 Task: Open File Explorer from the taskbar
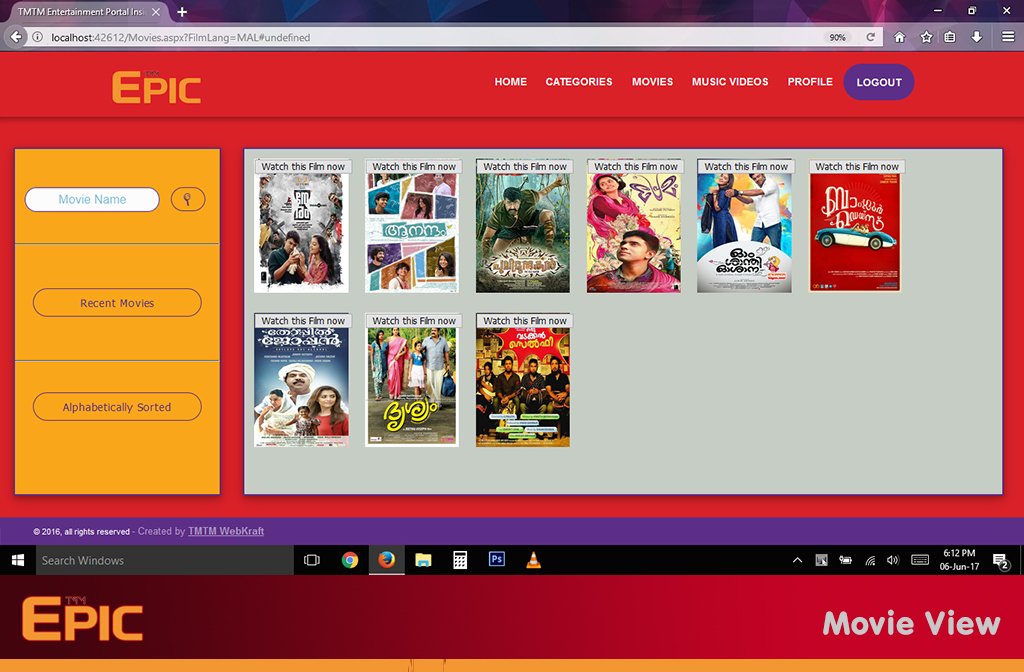[x=423, y=560]
